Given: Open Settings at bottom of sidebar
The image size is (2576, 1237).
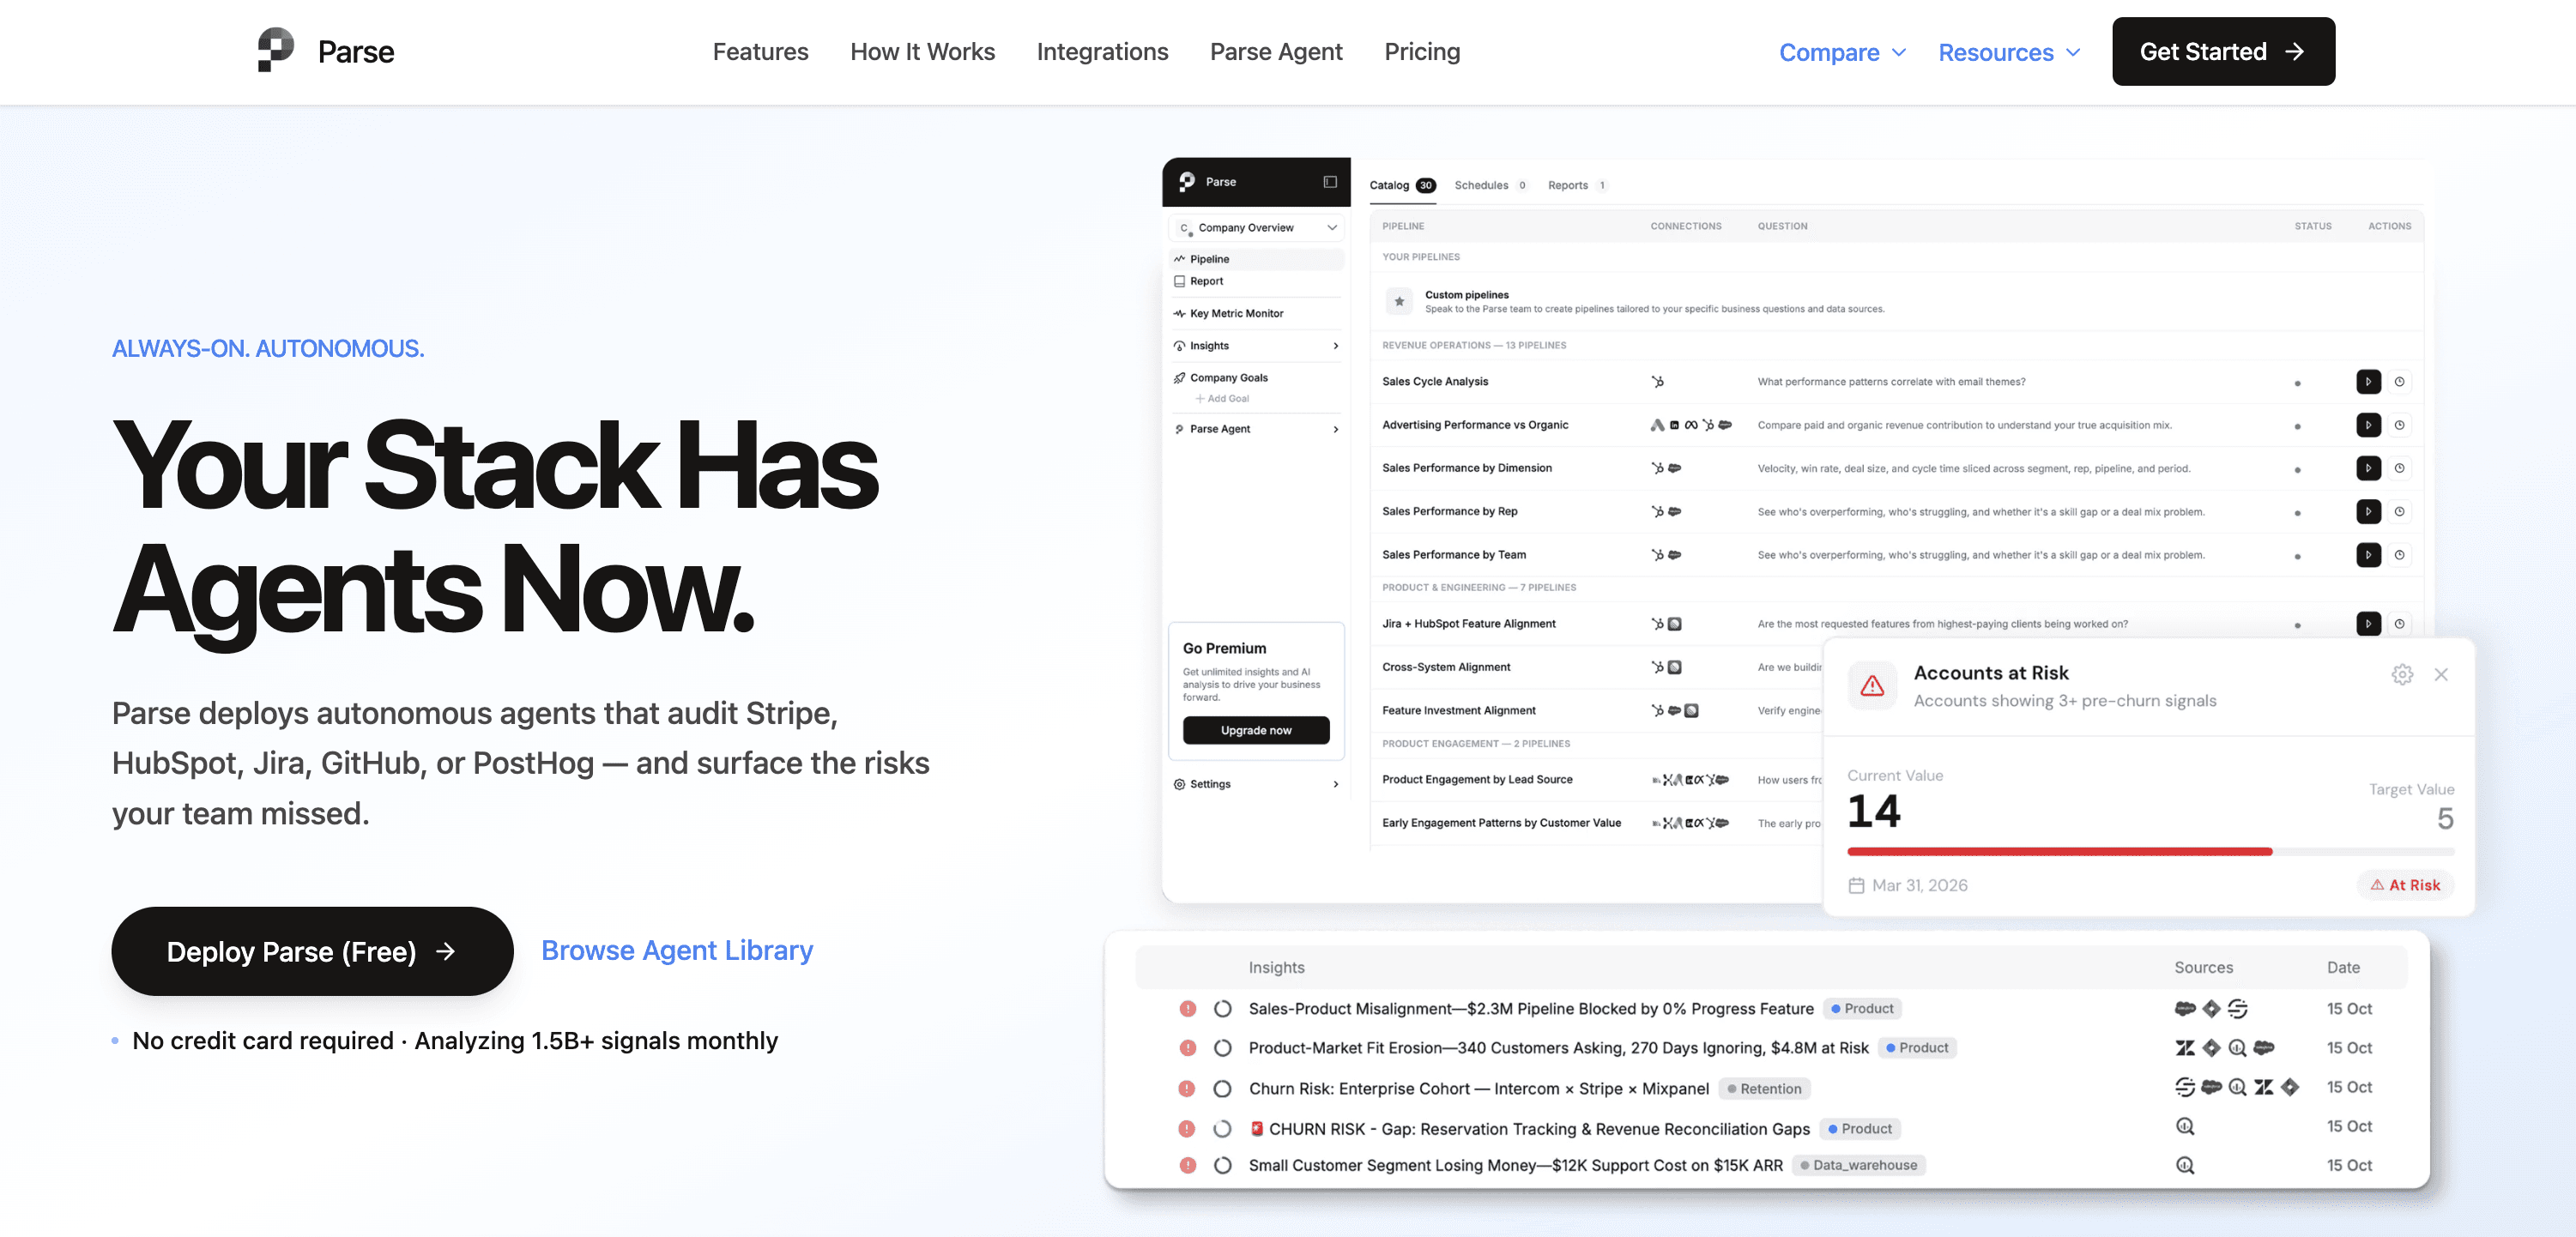Looking at the screenshot, I should (x=1211, y=784).
